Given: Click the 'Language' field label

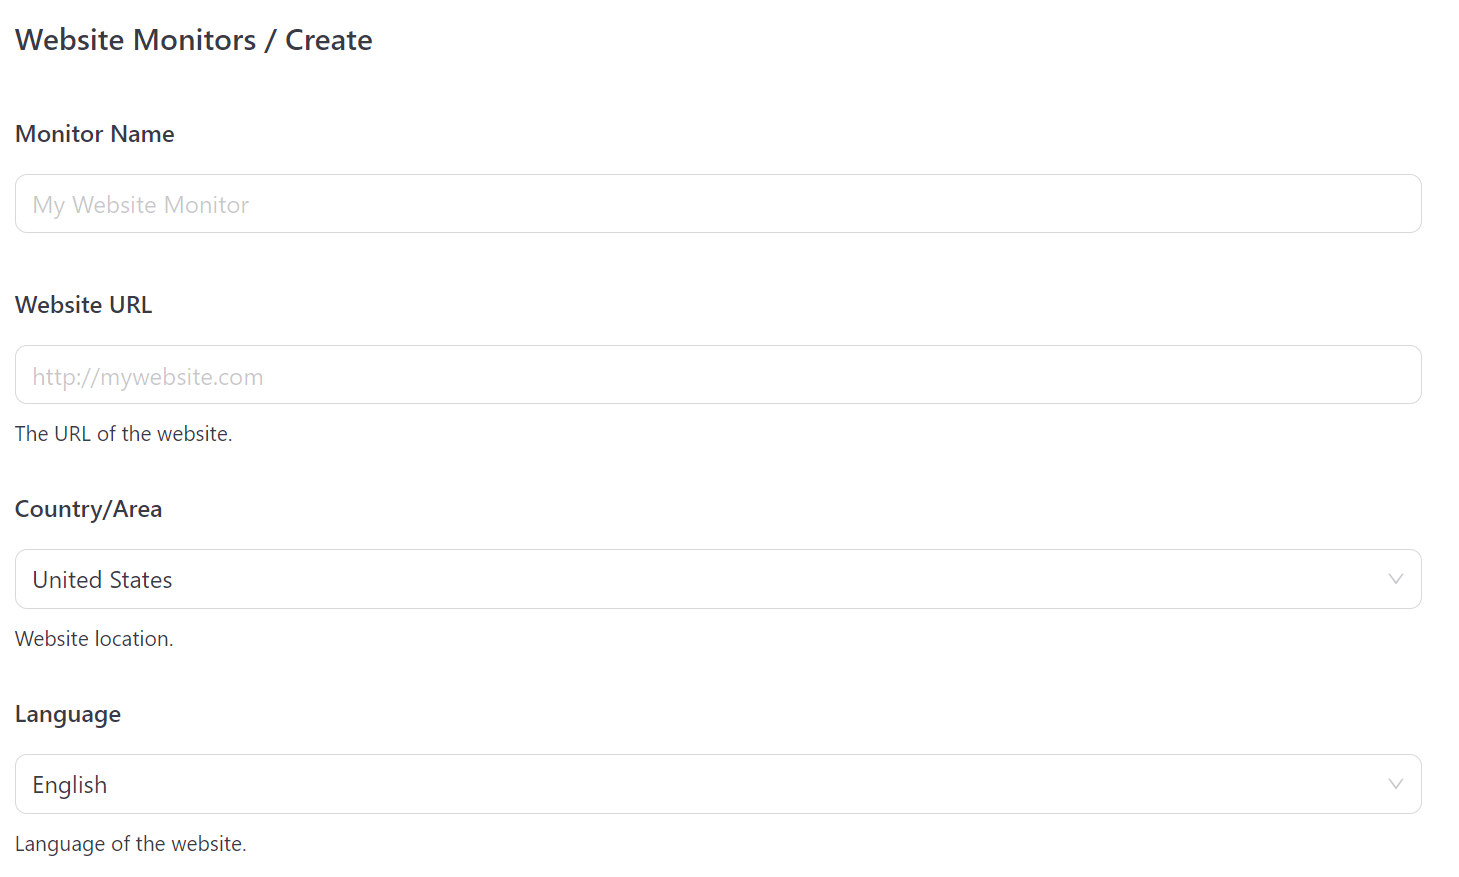Looking at the screenshot, I should [x=68, y=714].
